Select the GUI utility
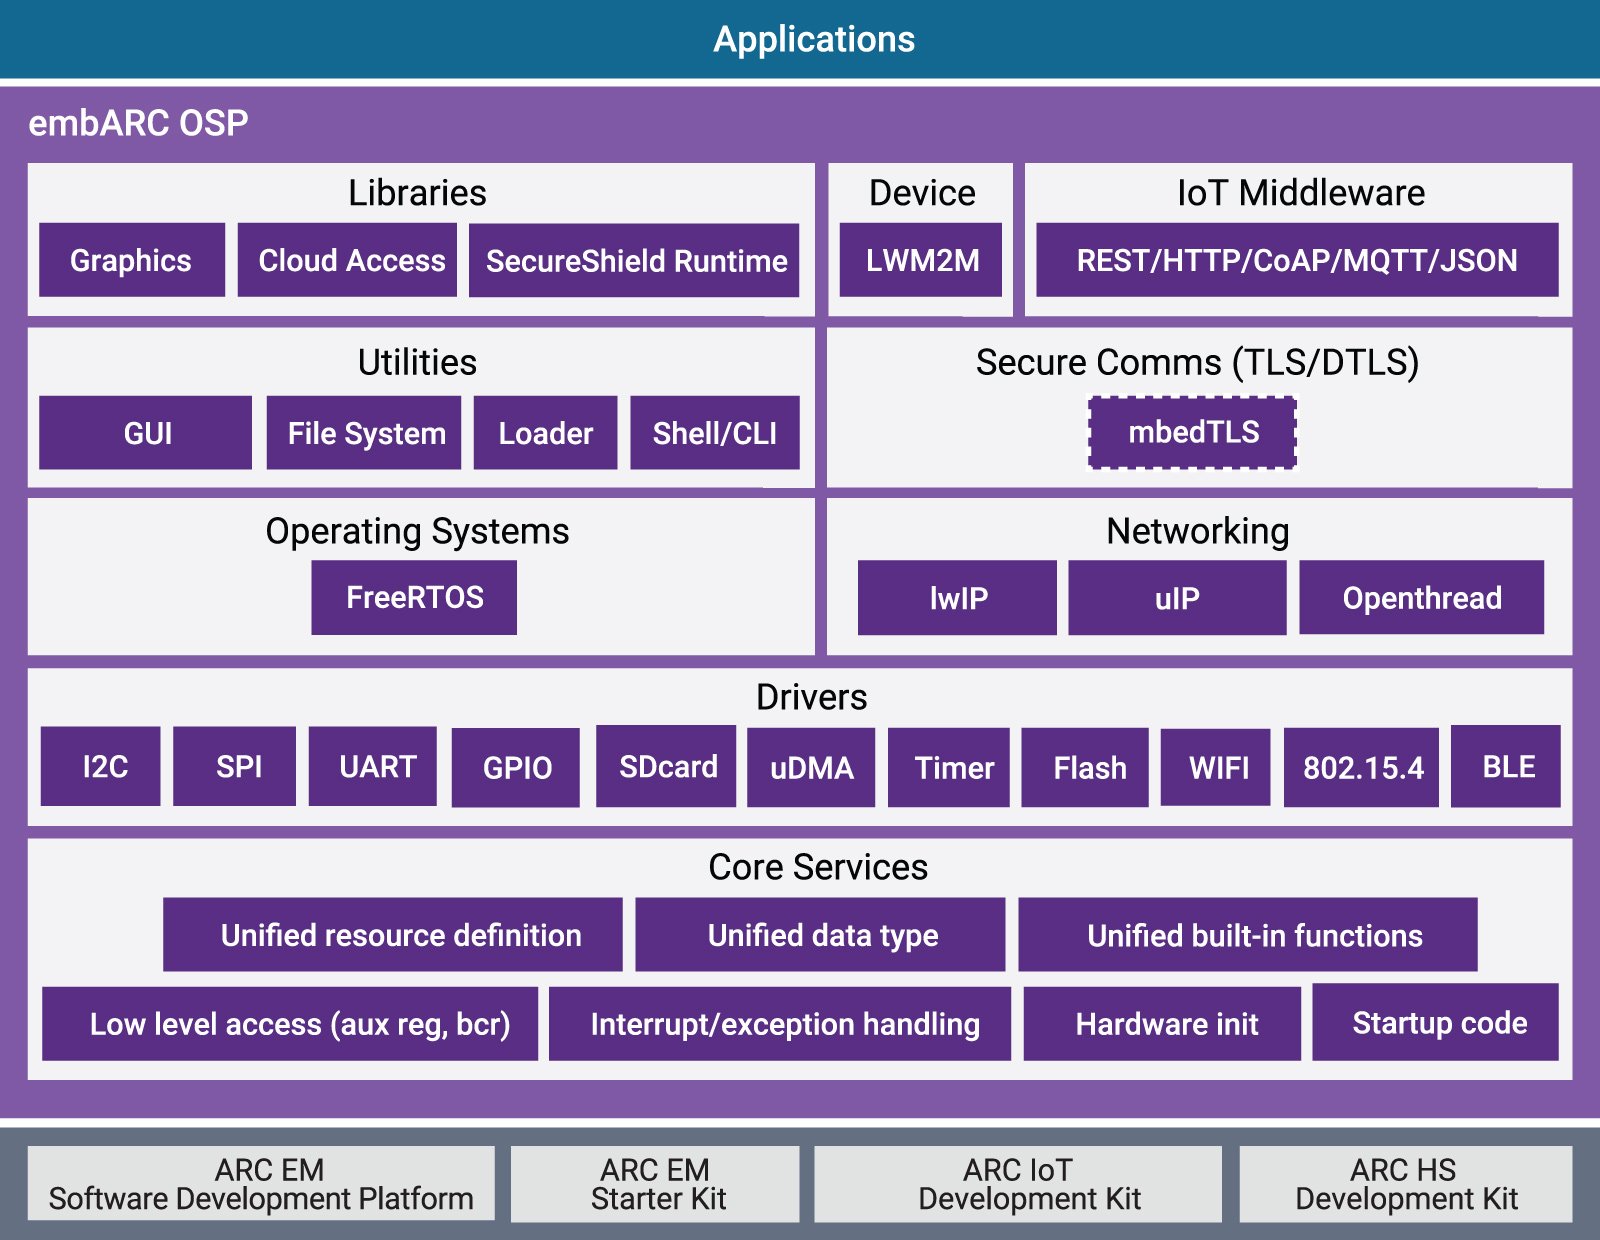This screenshot has width=1600, height=1240. tap(144, 432)
